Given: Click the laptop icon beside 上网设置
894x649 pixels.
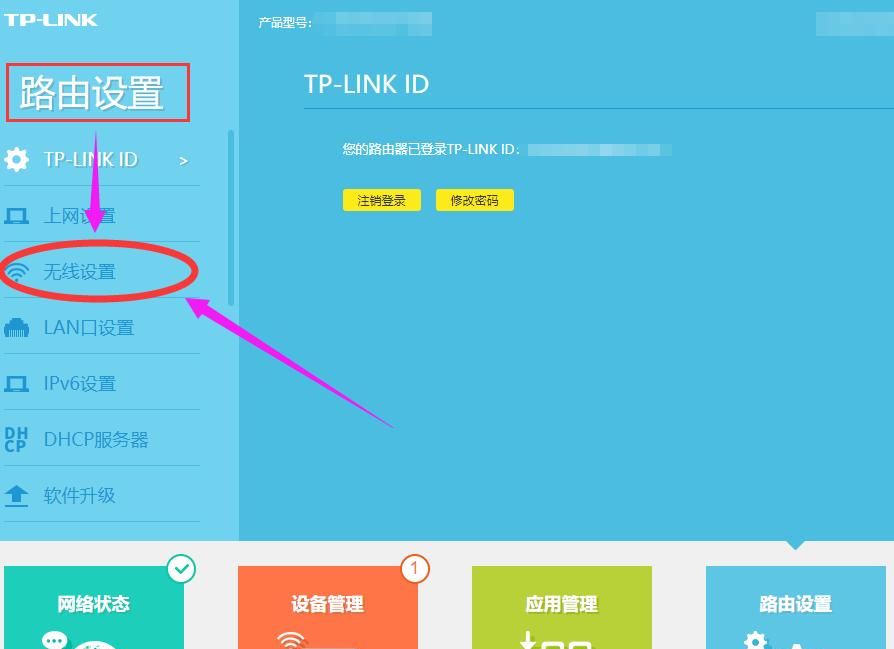Looking at the screenshot, I should click(17, 216).
